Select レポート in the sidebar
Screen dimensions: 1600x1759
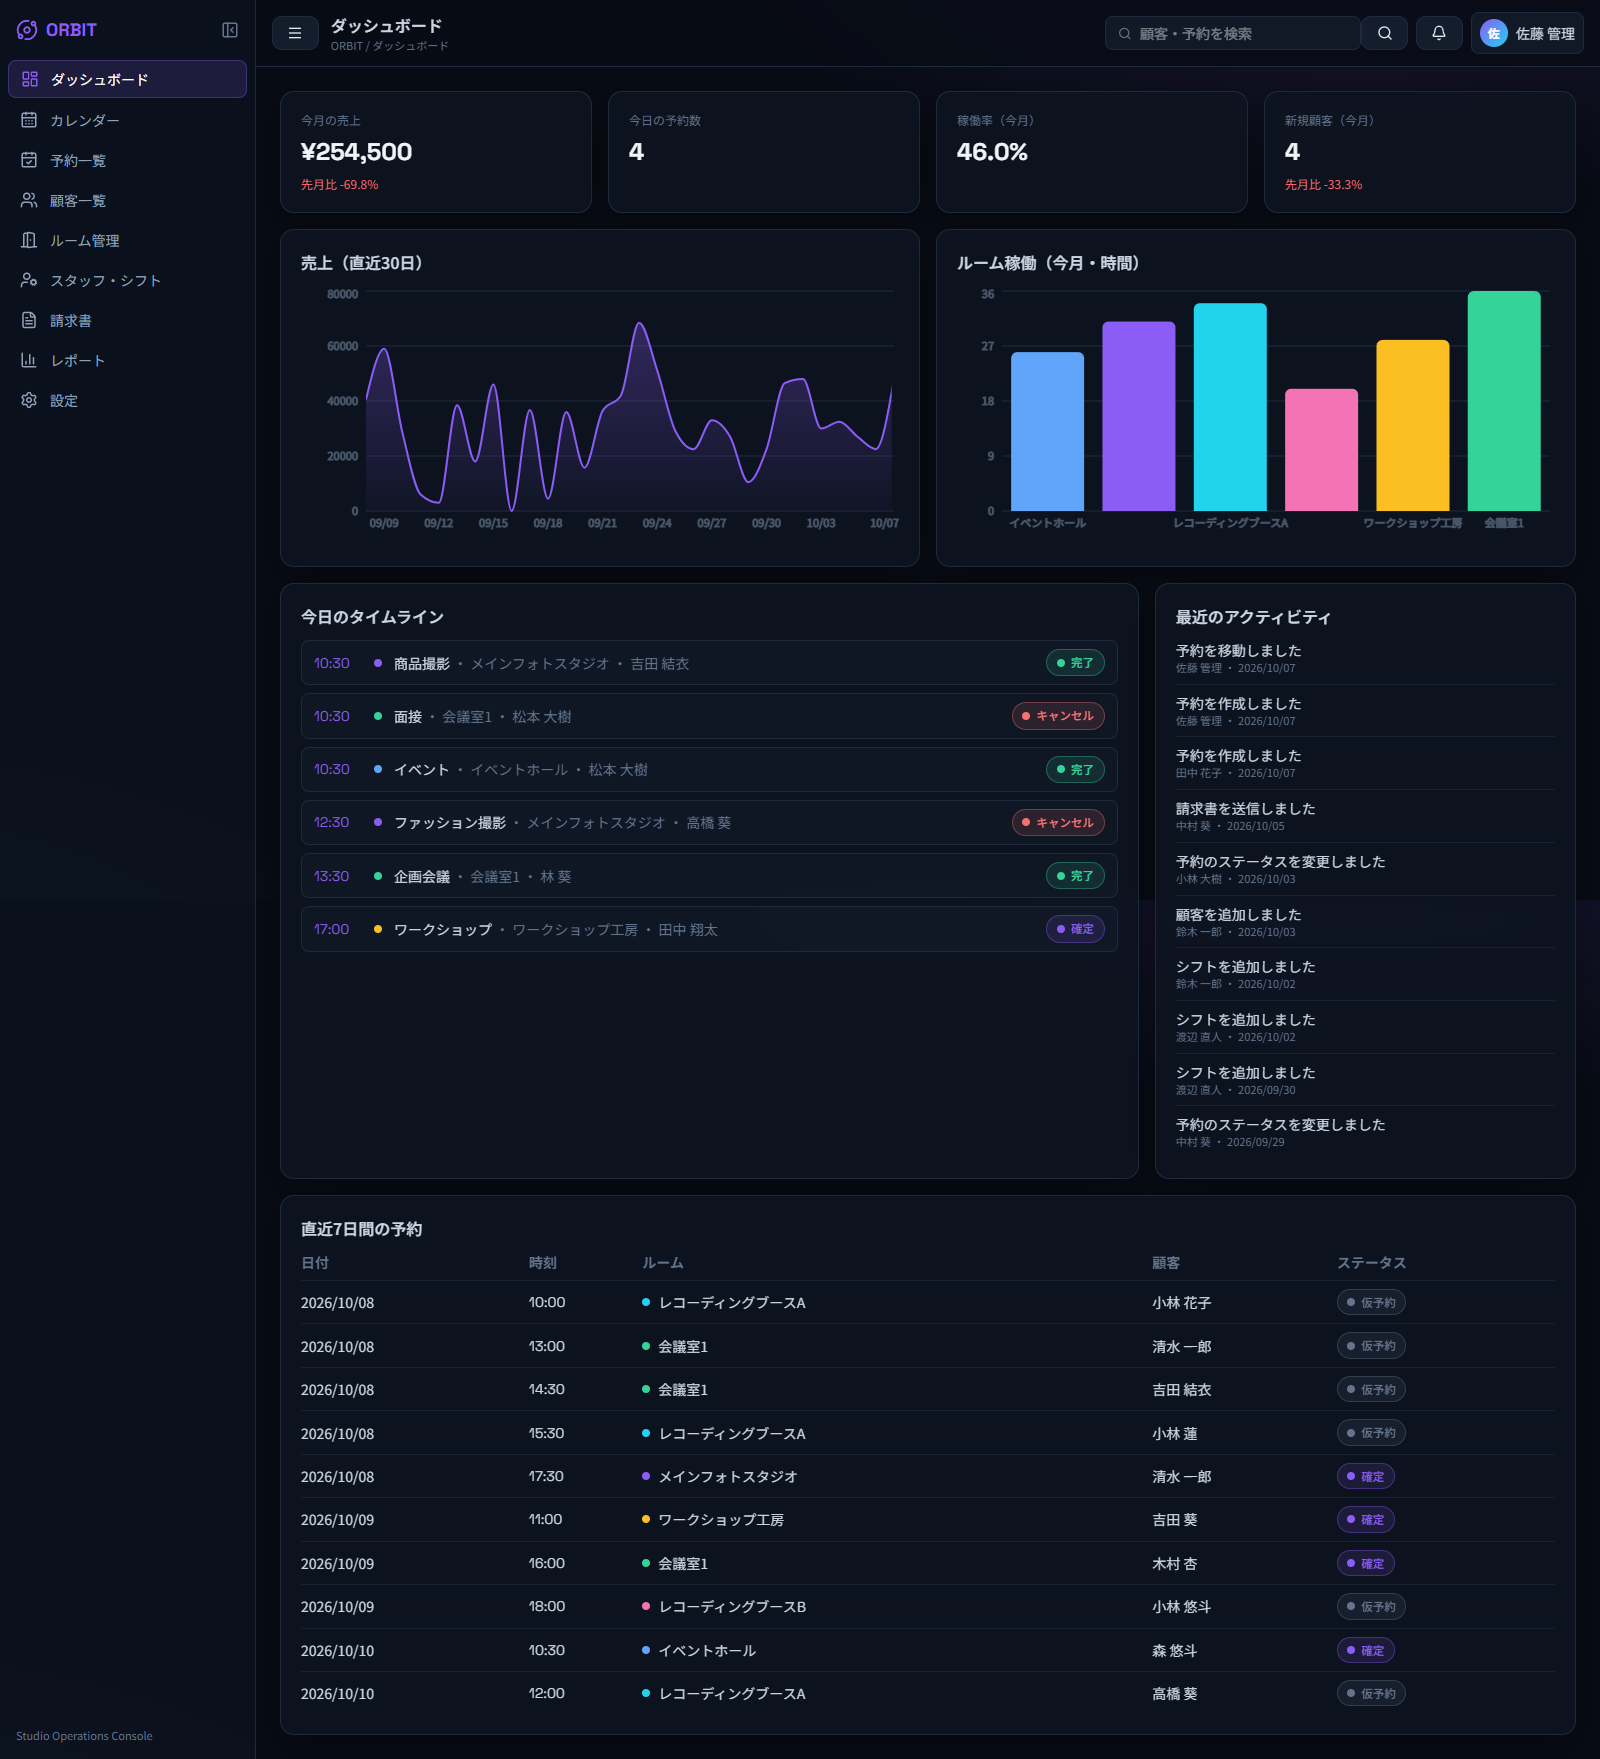coord(127,360)
